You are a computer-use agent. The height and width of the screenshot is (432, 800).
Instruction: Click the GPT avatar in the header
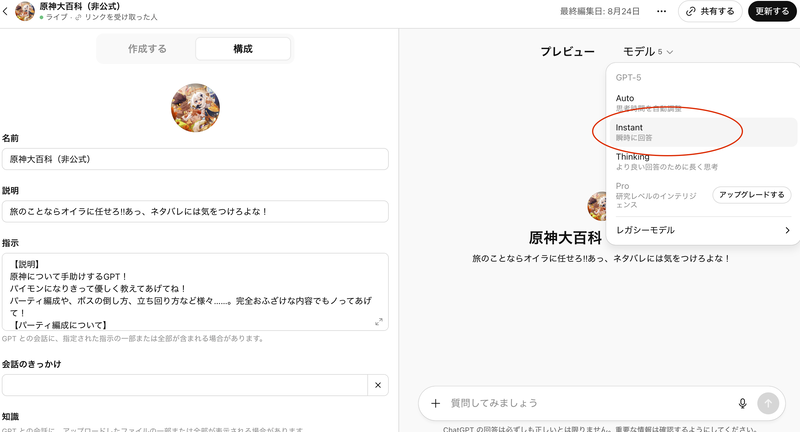(x=24, y=11)
